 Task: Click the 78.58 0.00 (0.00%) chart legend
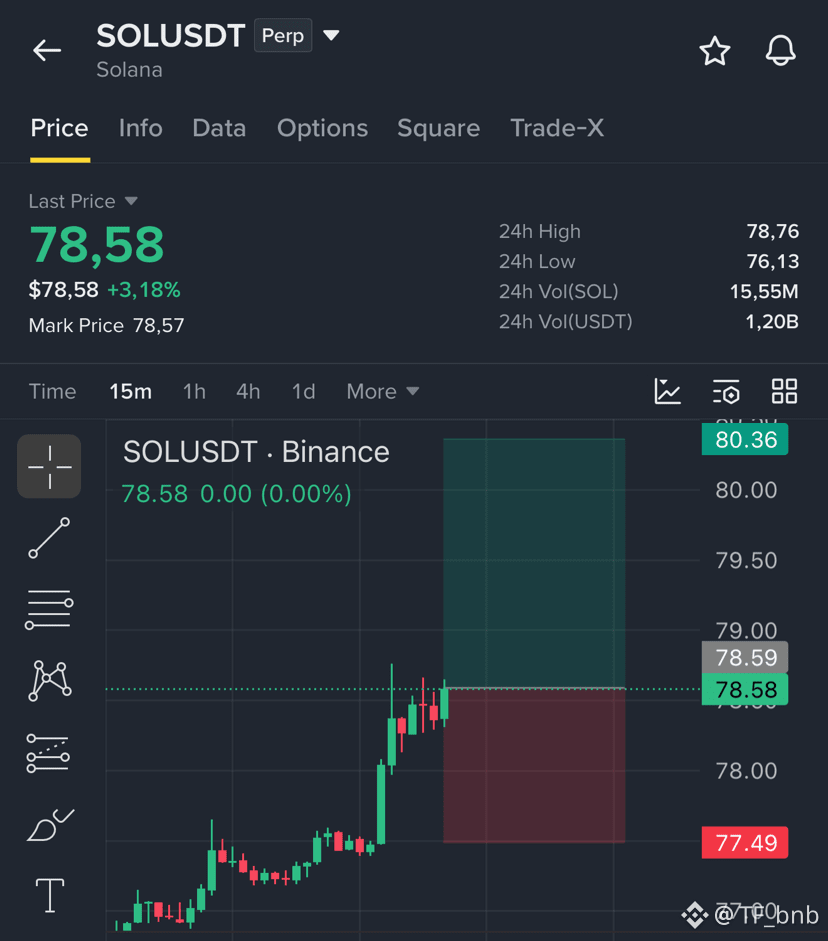coord(236,494)
